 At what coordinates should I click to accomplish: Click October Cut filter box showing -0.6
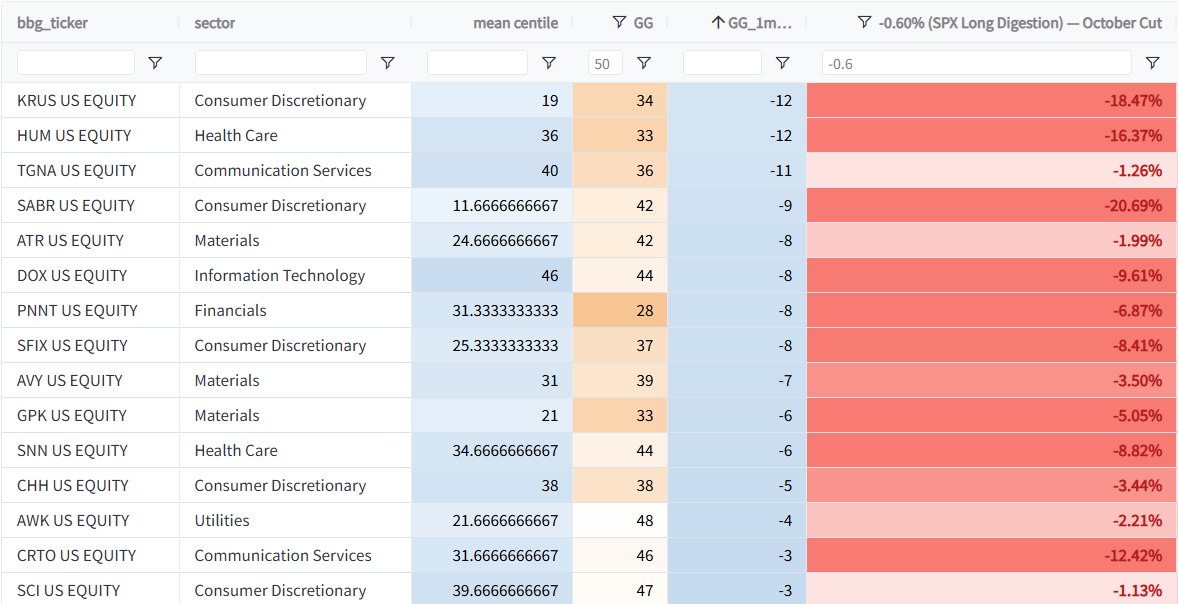pos(977,63)
